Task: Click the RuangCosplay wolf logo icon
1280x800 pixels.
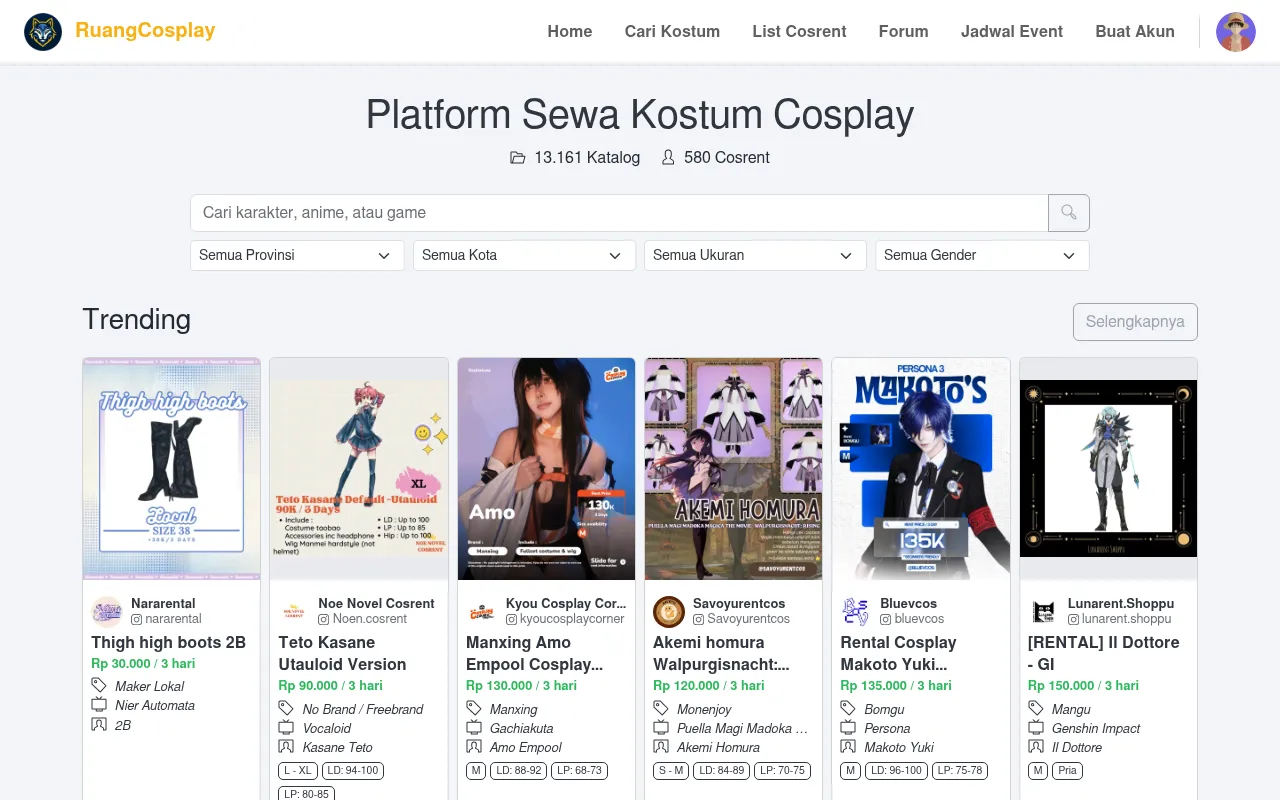Action: point(43,32)
